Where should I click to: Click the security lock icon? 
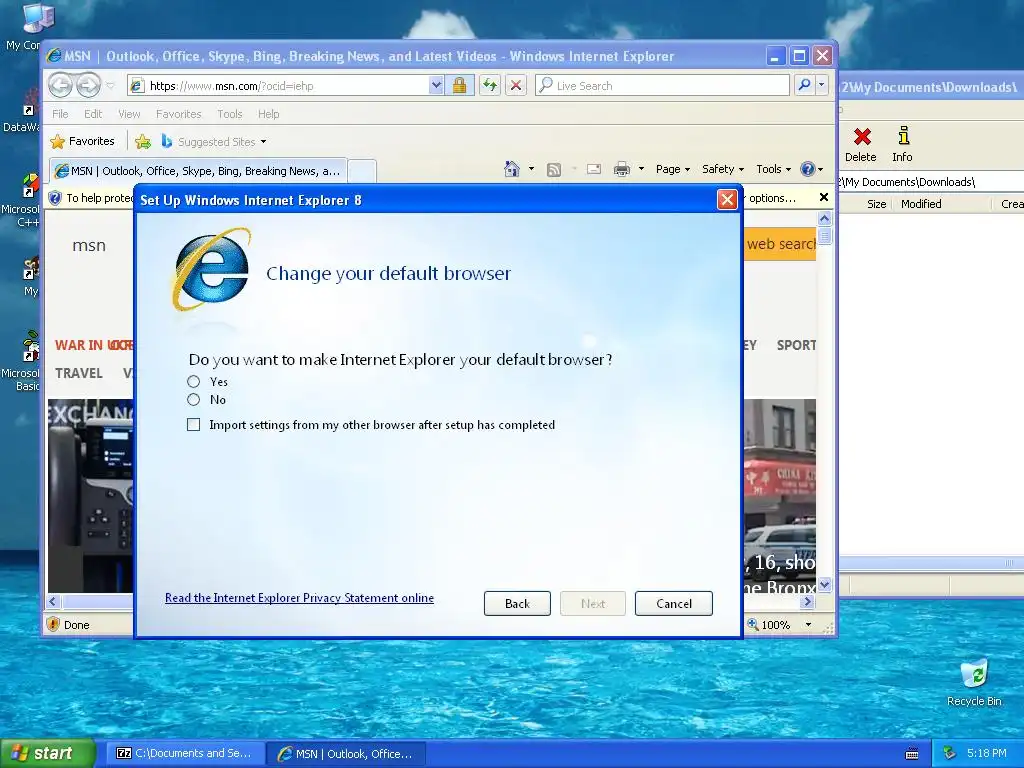point(459,86)
